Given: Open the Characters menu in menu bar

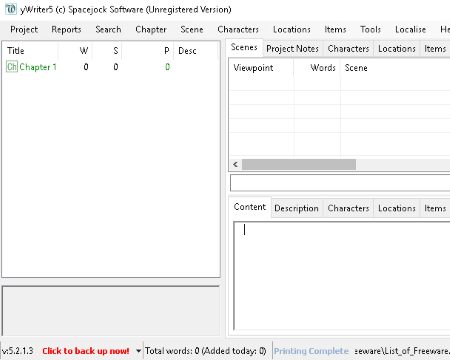Looking at the screenshot, I should click(238, 30).
